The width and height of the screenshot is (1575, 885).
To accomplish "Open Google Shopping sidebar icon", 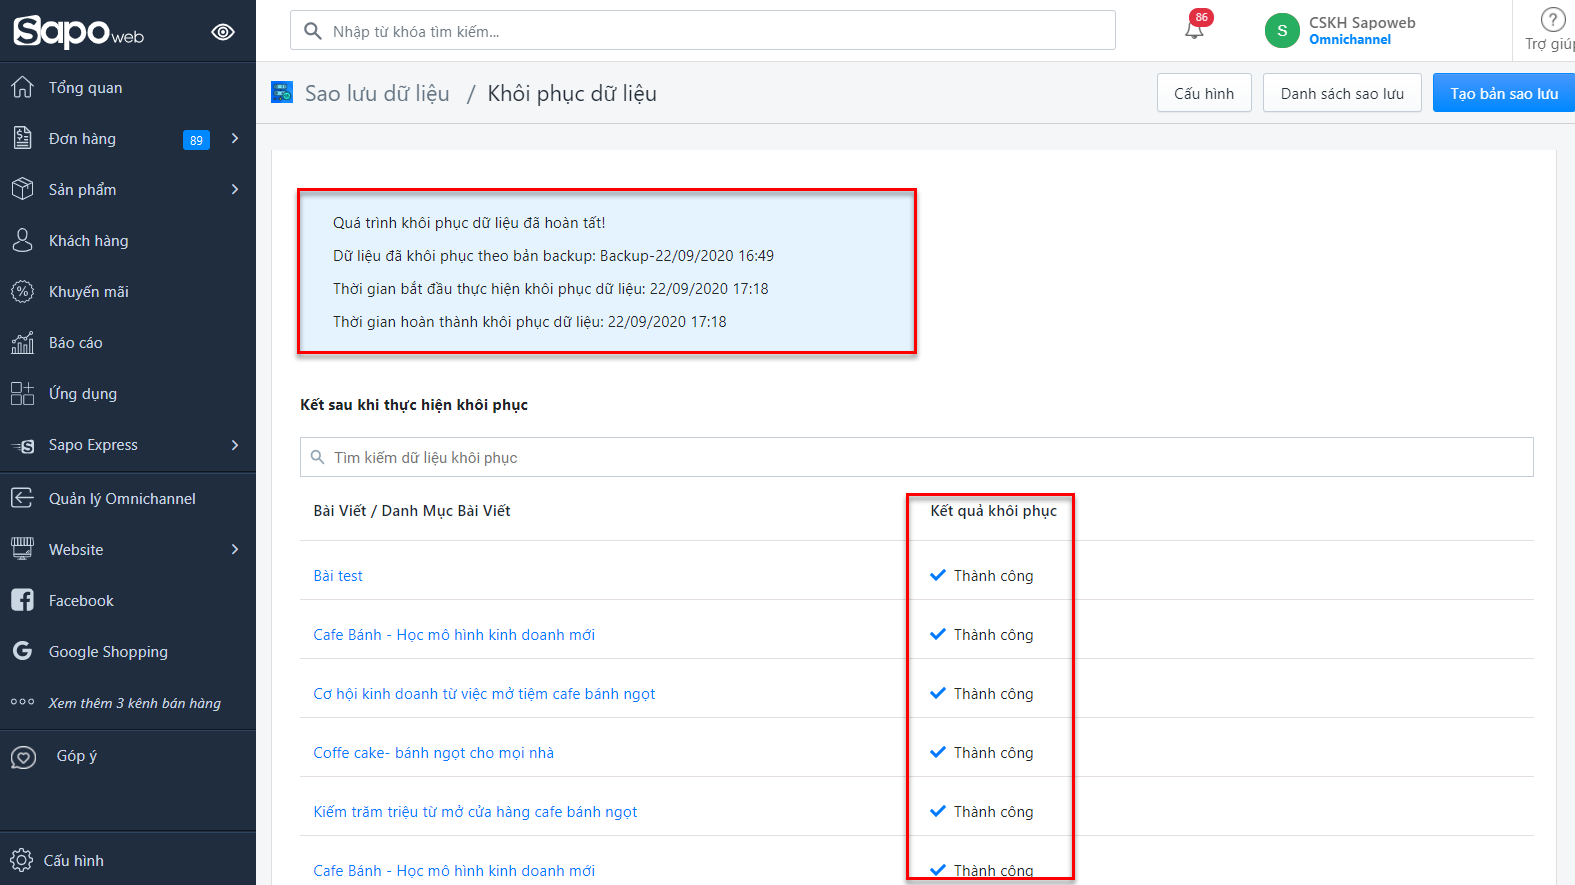I will pos(22,651).
